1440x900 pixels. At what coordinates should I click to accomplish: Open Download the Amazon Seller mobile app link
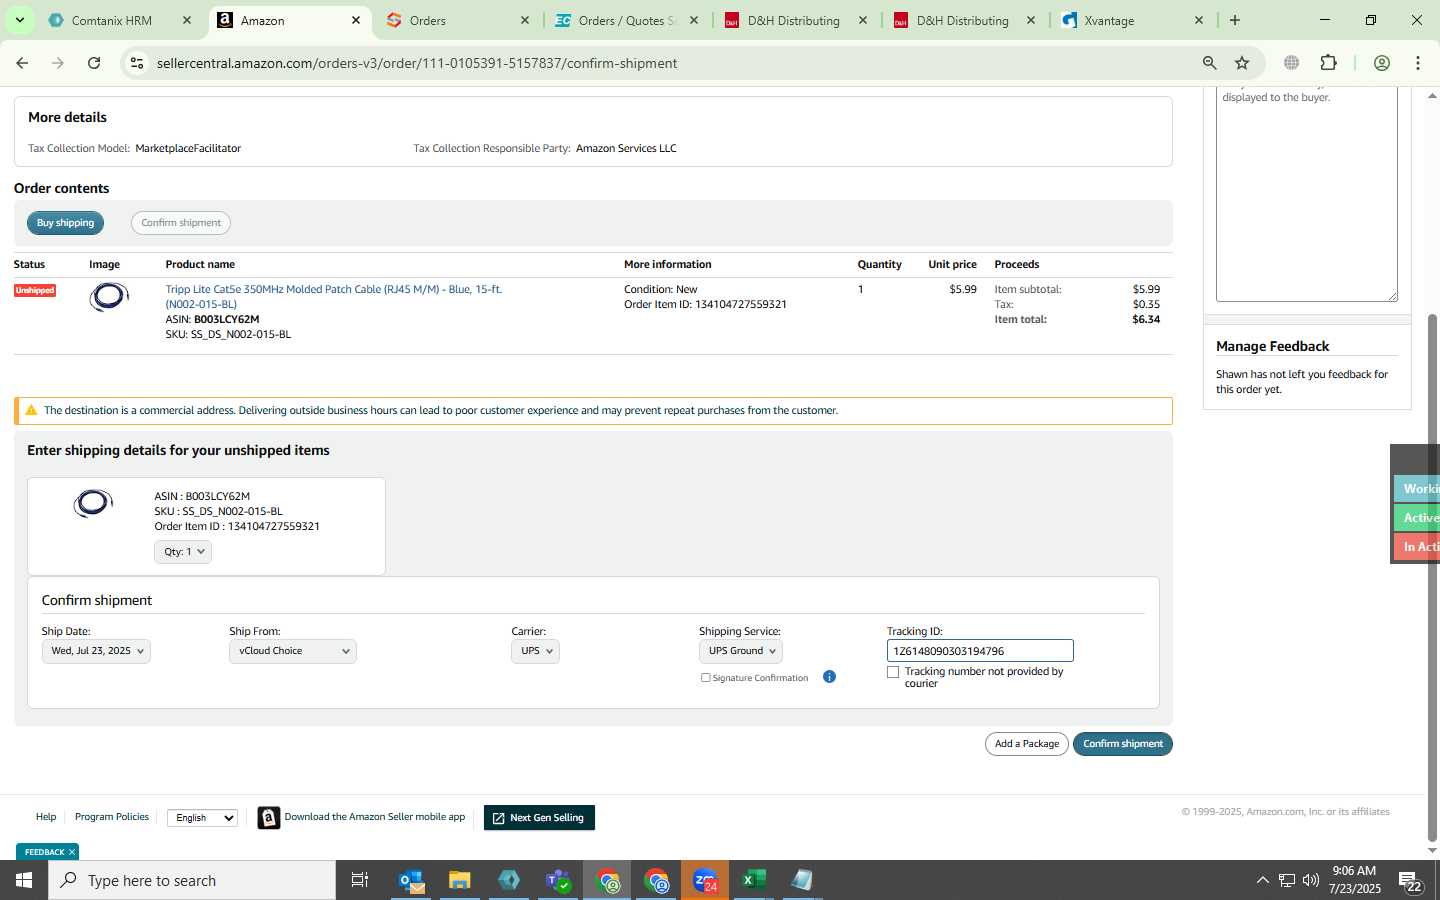pos(375,817)
